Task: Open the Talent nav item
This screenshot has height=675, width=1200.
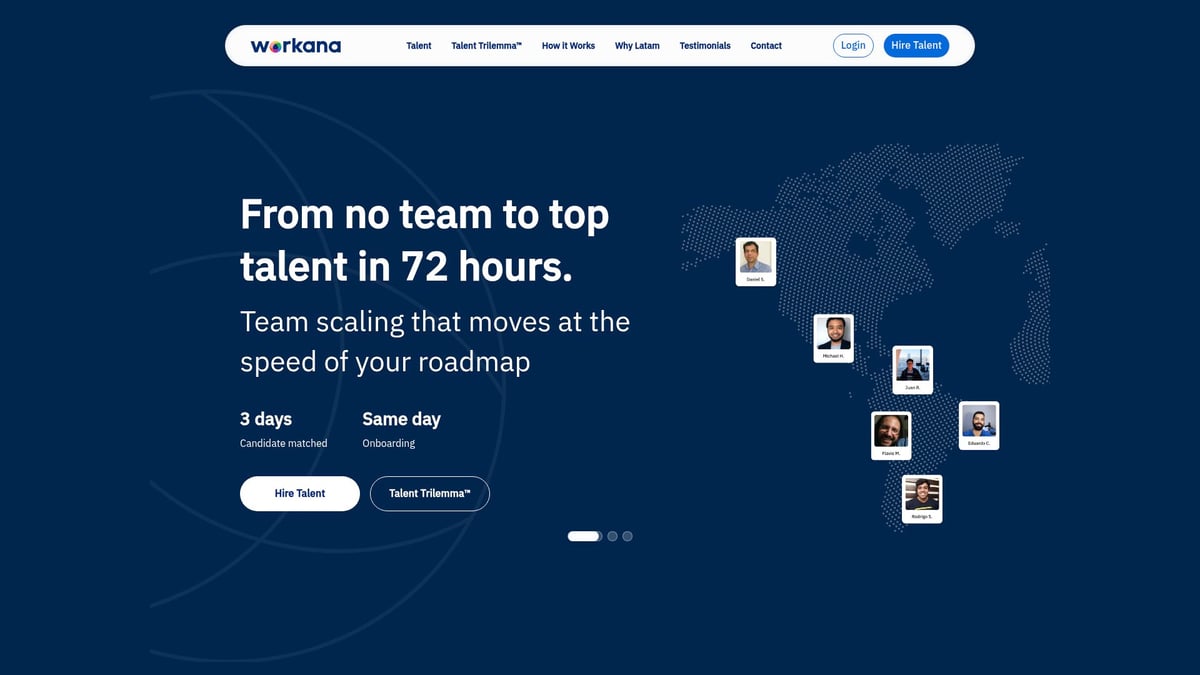Action: click(418, 45)
